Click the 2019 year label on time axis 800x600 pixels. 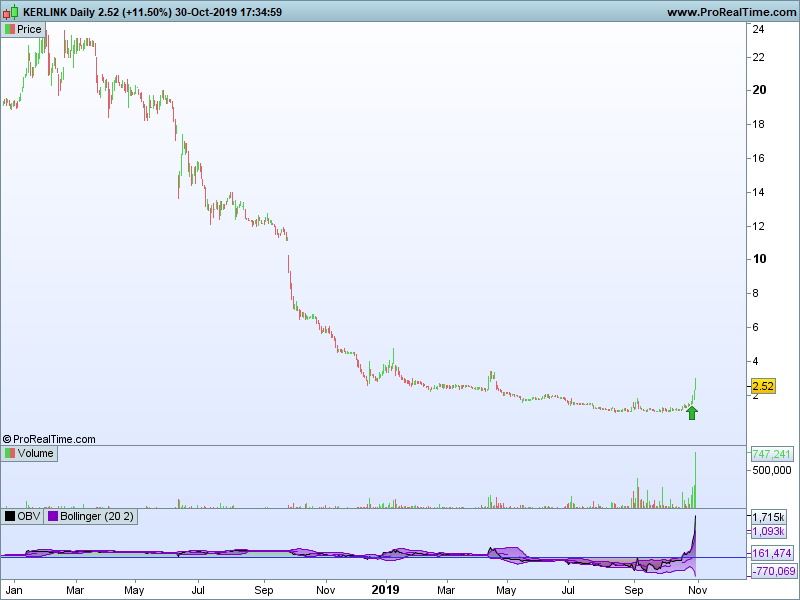[x=385, y=590]
